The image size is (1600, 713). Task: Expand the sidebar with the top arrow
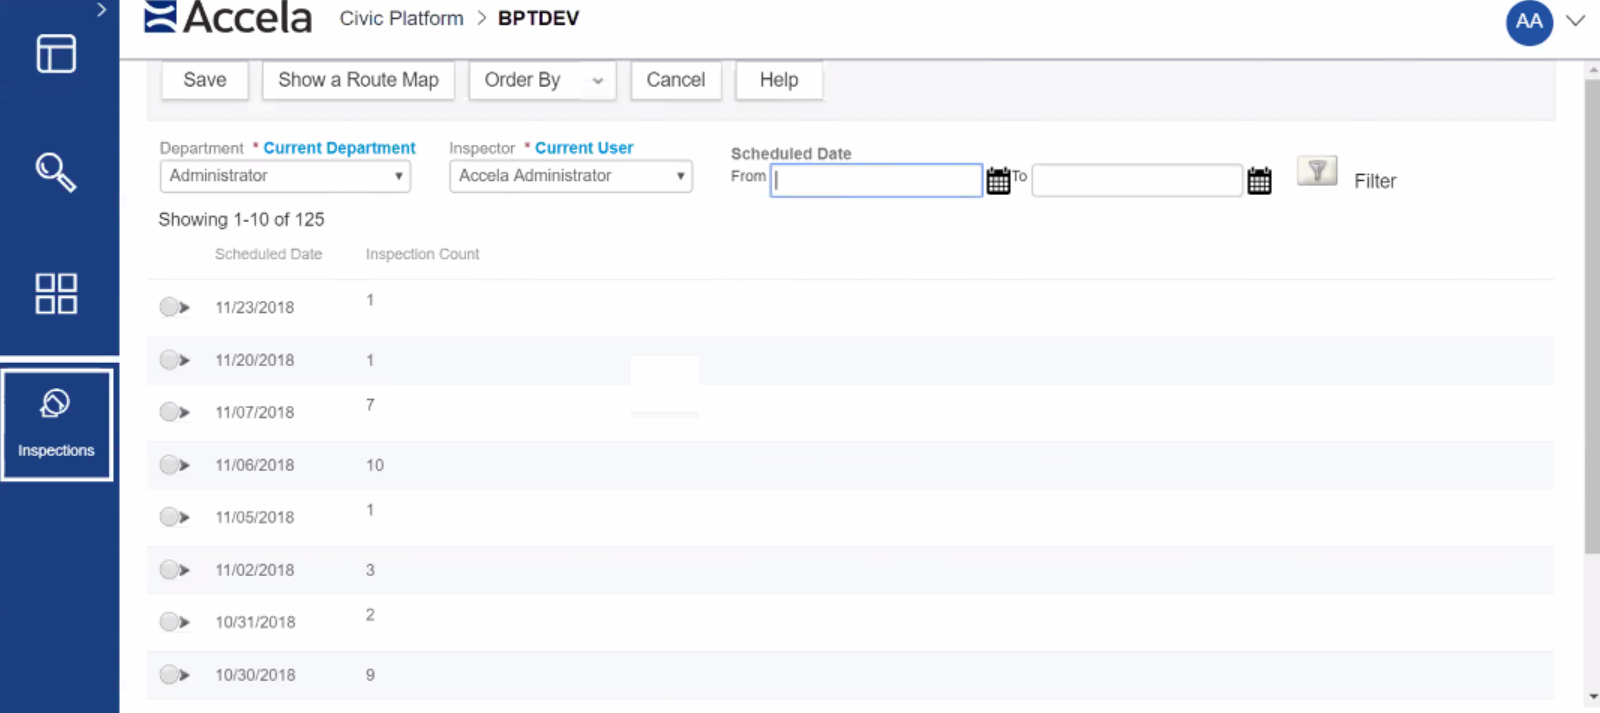coord(101,10)
